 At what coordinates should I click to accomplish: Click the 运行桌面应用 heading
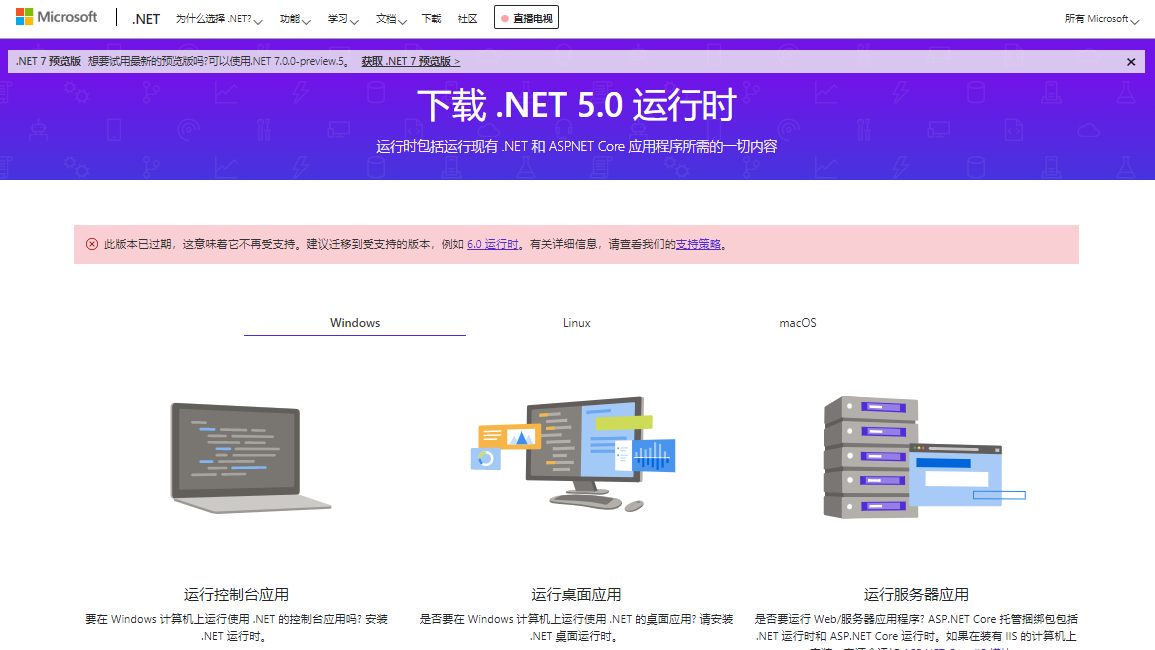point(576,595)
